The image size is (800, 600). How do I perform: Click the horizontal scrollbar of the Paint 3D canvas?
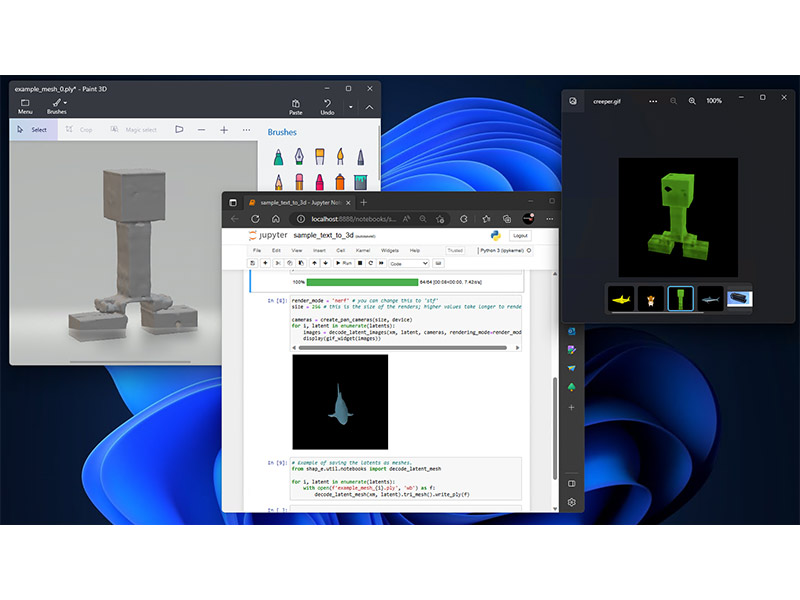130,362
